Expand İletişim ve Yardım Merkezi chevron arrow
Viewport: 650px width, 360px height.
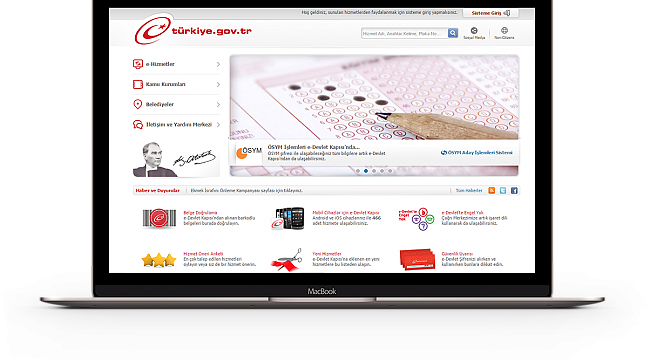click(x=218, y=124)
